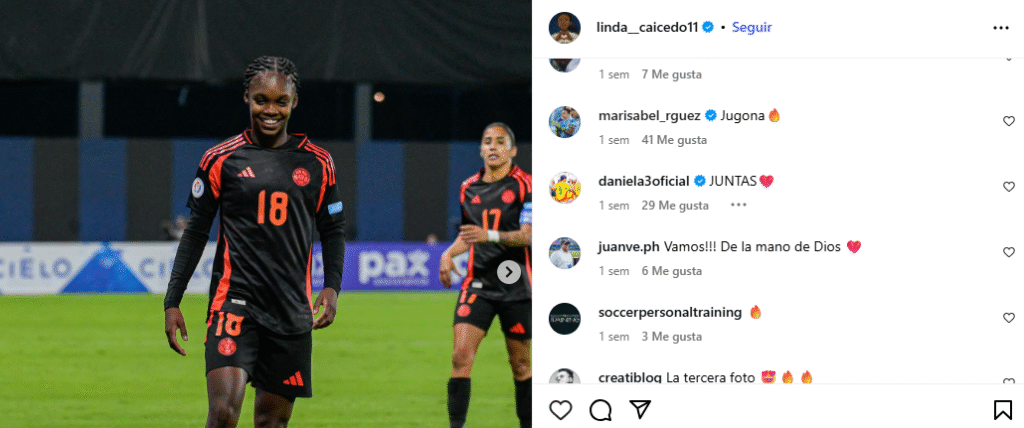The height and width of the screenshot is (428, 1024).
Task: Open the three-dot post options menu
Action: point(1000,28)
